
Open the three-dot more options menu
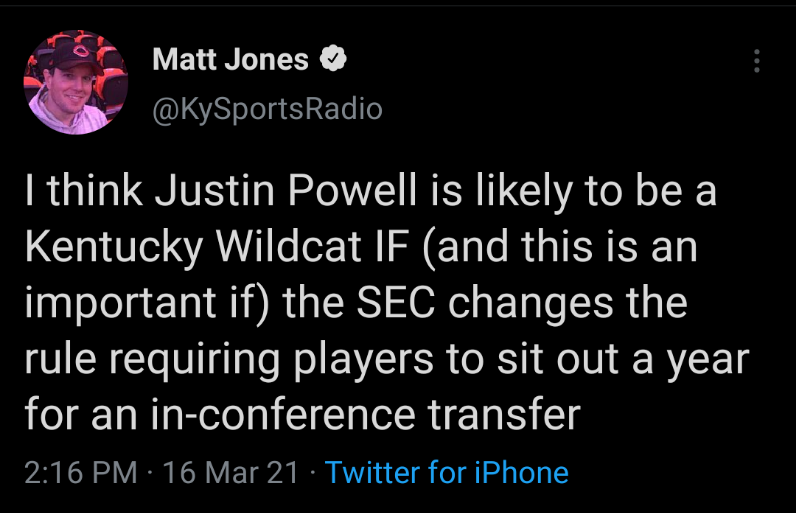pos(757,62)
